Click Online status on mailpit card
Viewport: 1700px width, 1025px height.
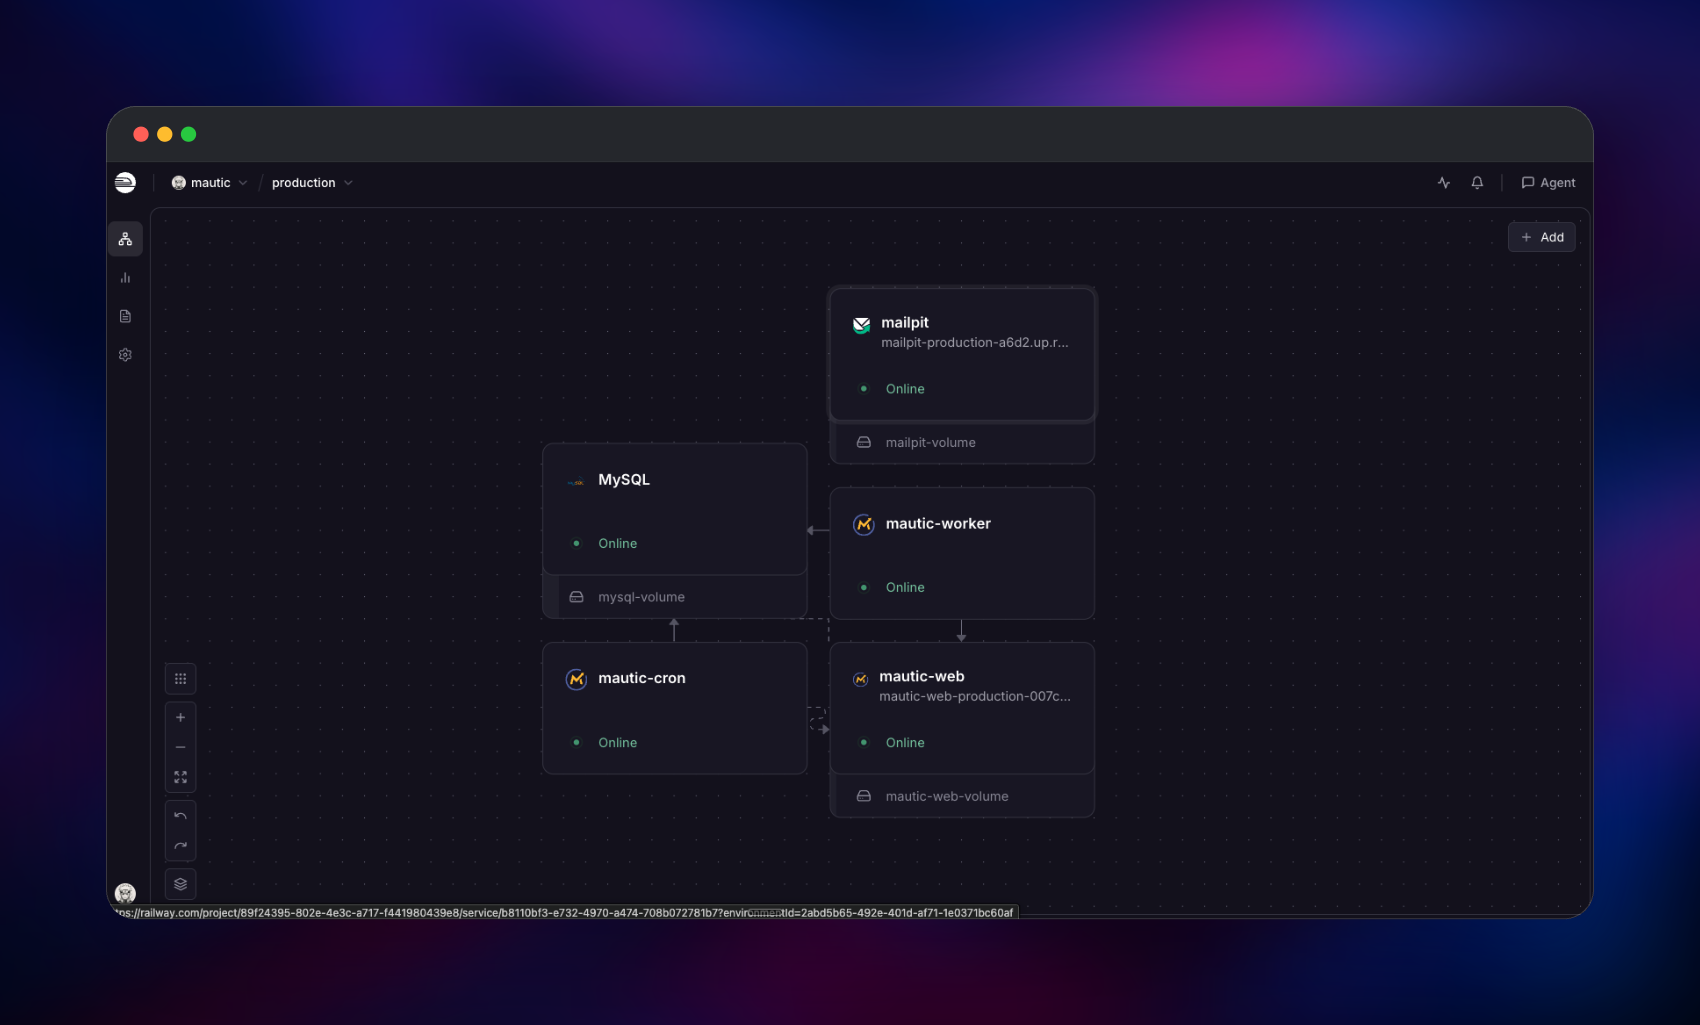(x=905, y=389)
